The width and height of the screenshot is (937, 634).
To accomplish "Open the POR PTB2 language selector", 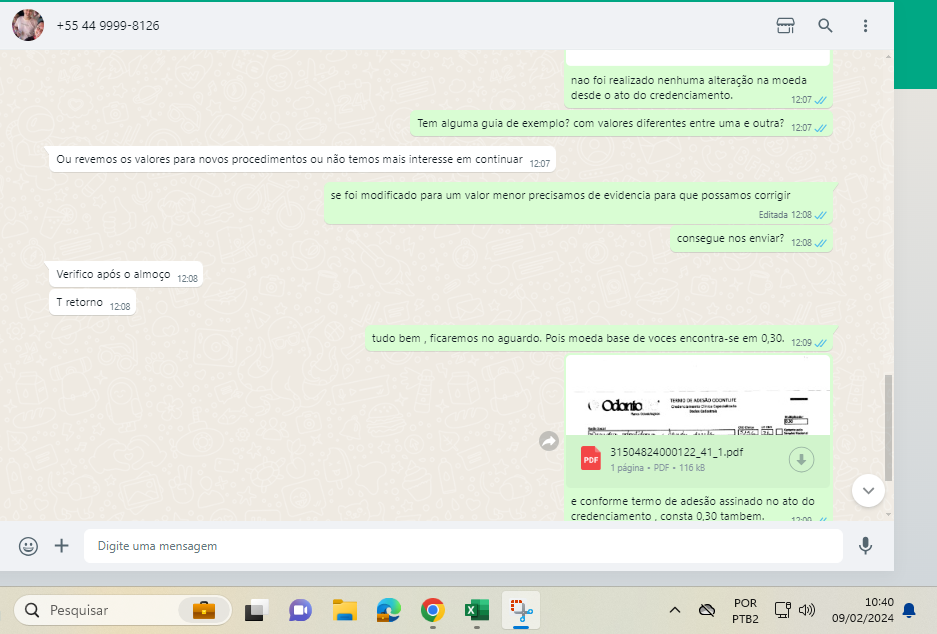I will [x=745, y=611].
